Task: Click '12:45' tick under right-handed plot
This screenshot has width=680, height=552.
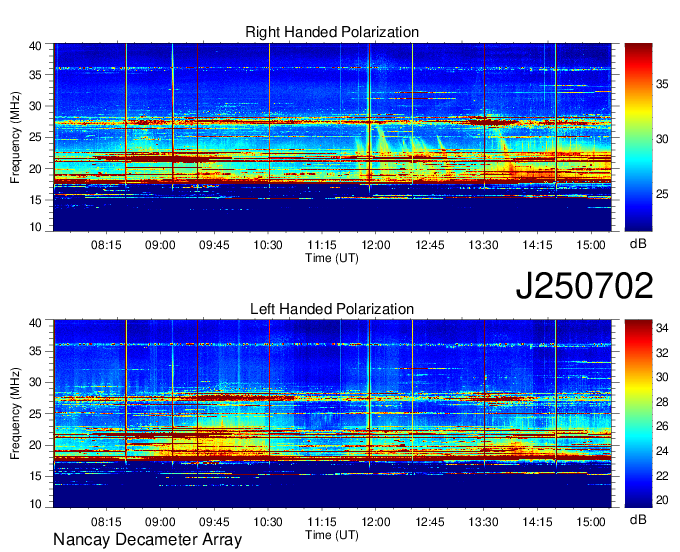Action: [429, 245]
